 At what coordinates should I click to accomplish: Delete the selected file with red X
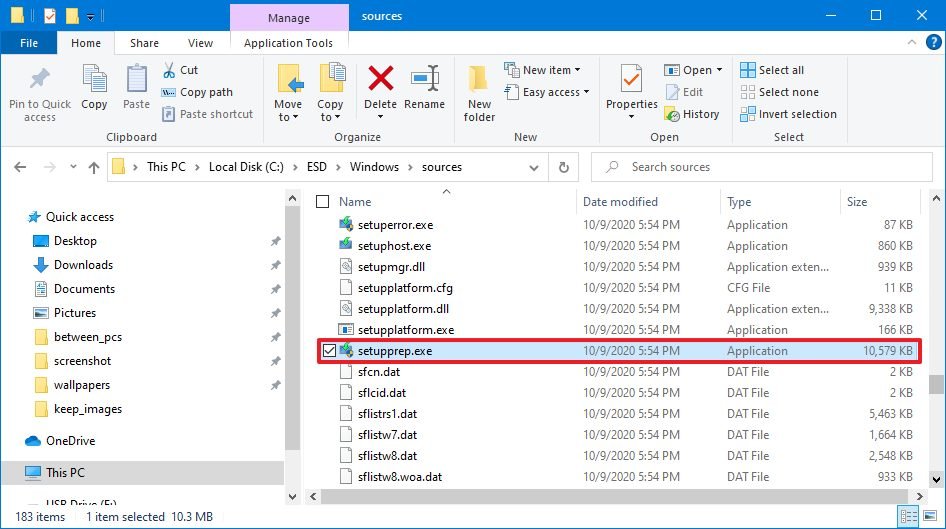[381, 78]
